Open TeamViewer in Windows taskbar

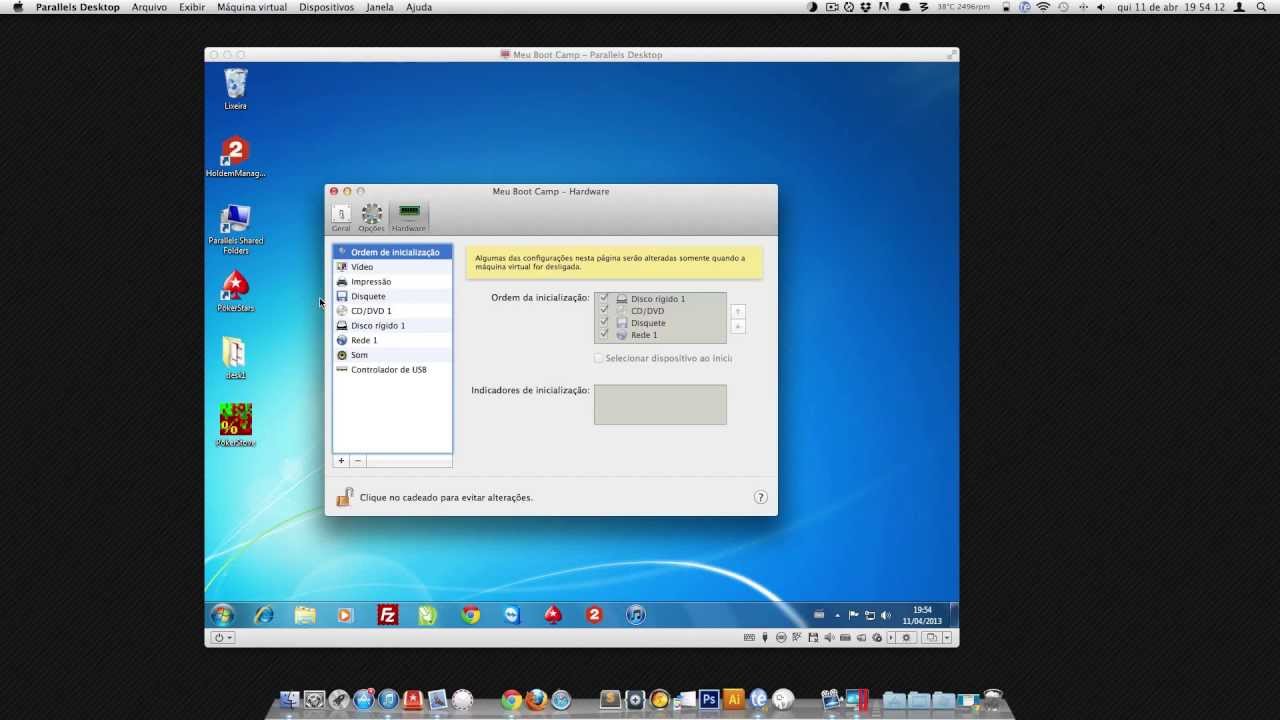coord(512,615)
